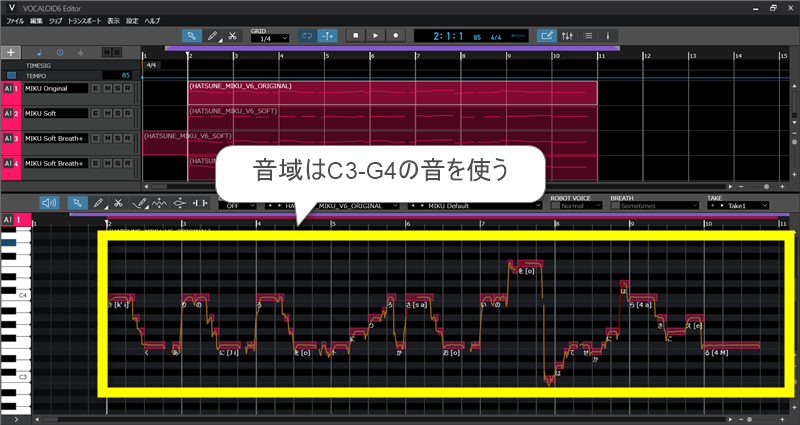Open the OFF dropdown in editor toolbar

click(x=238, y=206)
